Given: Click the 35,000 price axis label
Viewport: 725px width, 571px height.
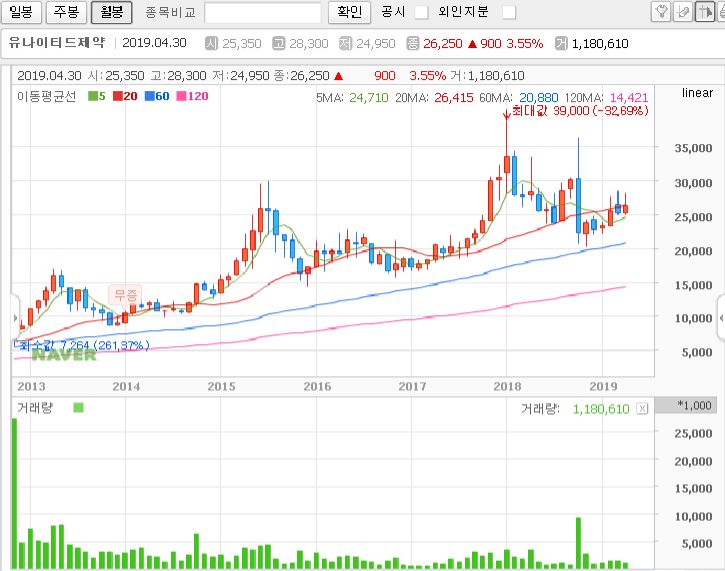Looking at the screenshot, I should click(x=693, y=148).
